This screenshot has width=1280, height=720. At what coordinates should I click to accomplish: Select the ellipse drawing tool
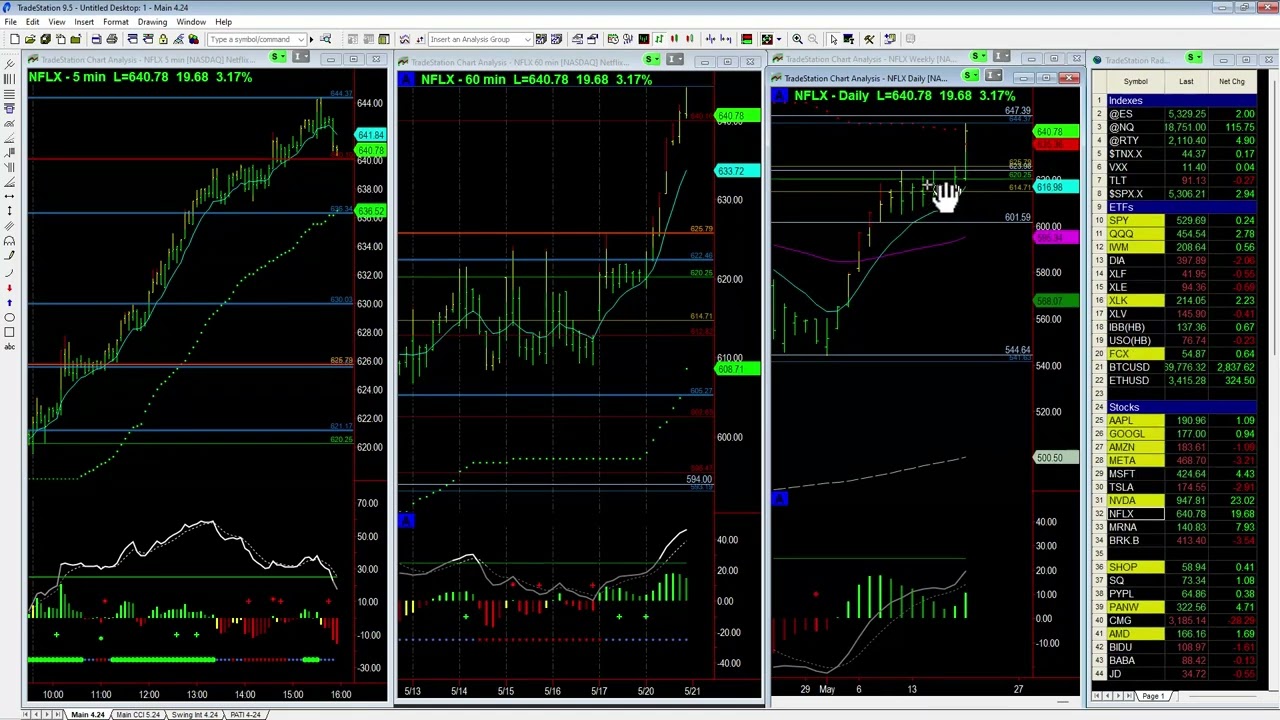[x=10, y=317]
